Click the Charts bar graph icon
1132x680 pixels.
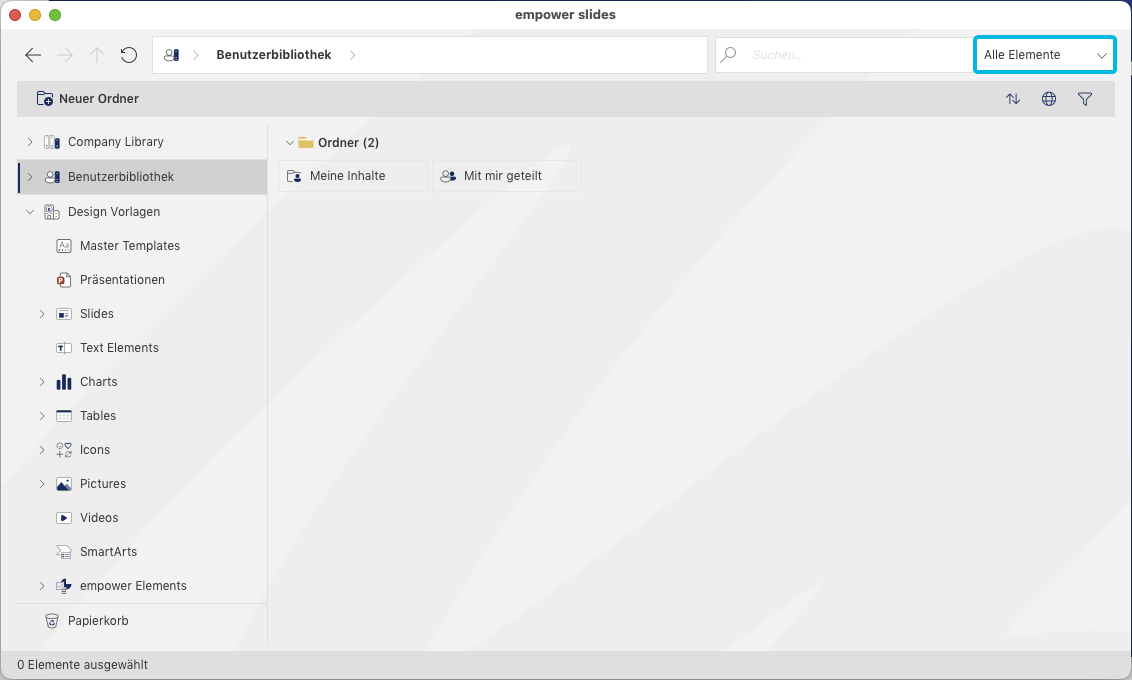64,382
